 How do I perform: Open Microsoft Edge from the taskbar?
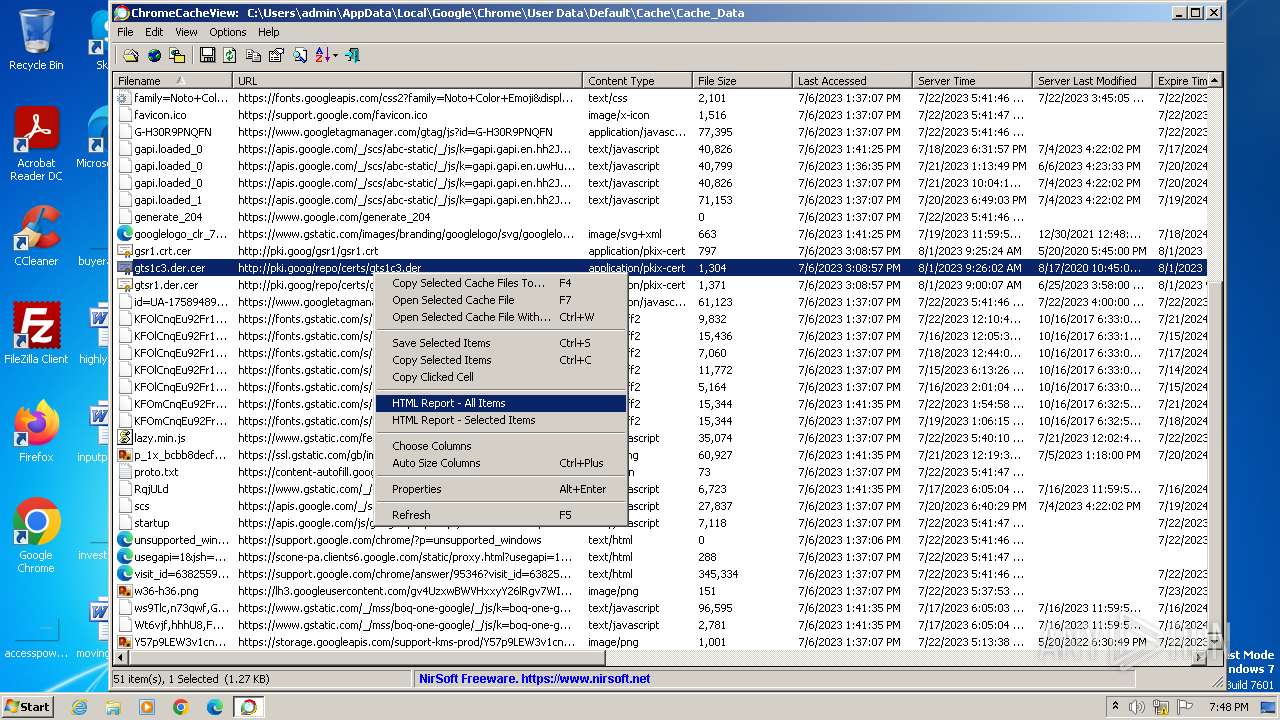215,707
